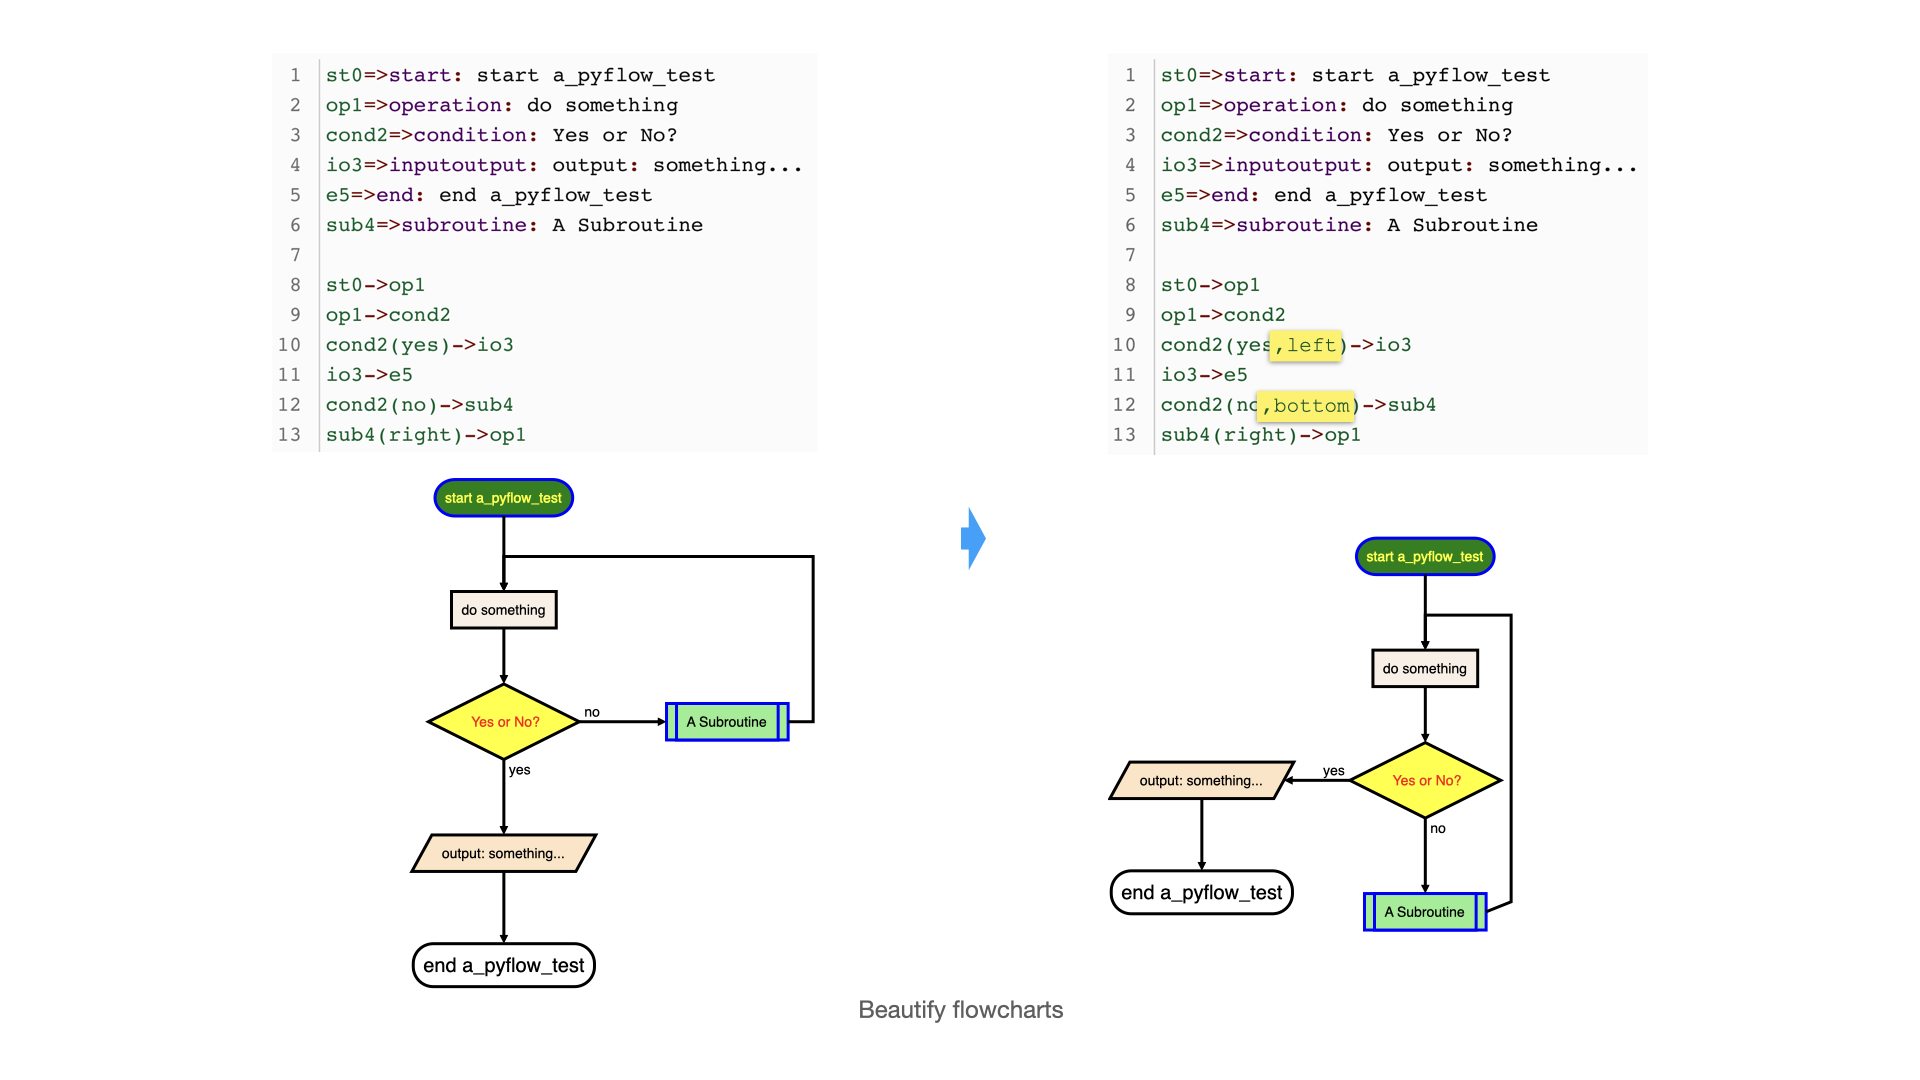Click the right green start a_pyflow_test node
Image resolution: width=1920 pixels, height=1080 pixels.
point(1424,557)
